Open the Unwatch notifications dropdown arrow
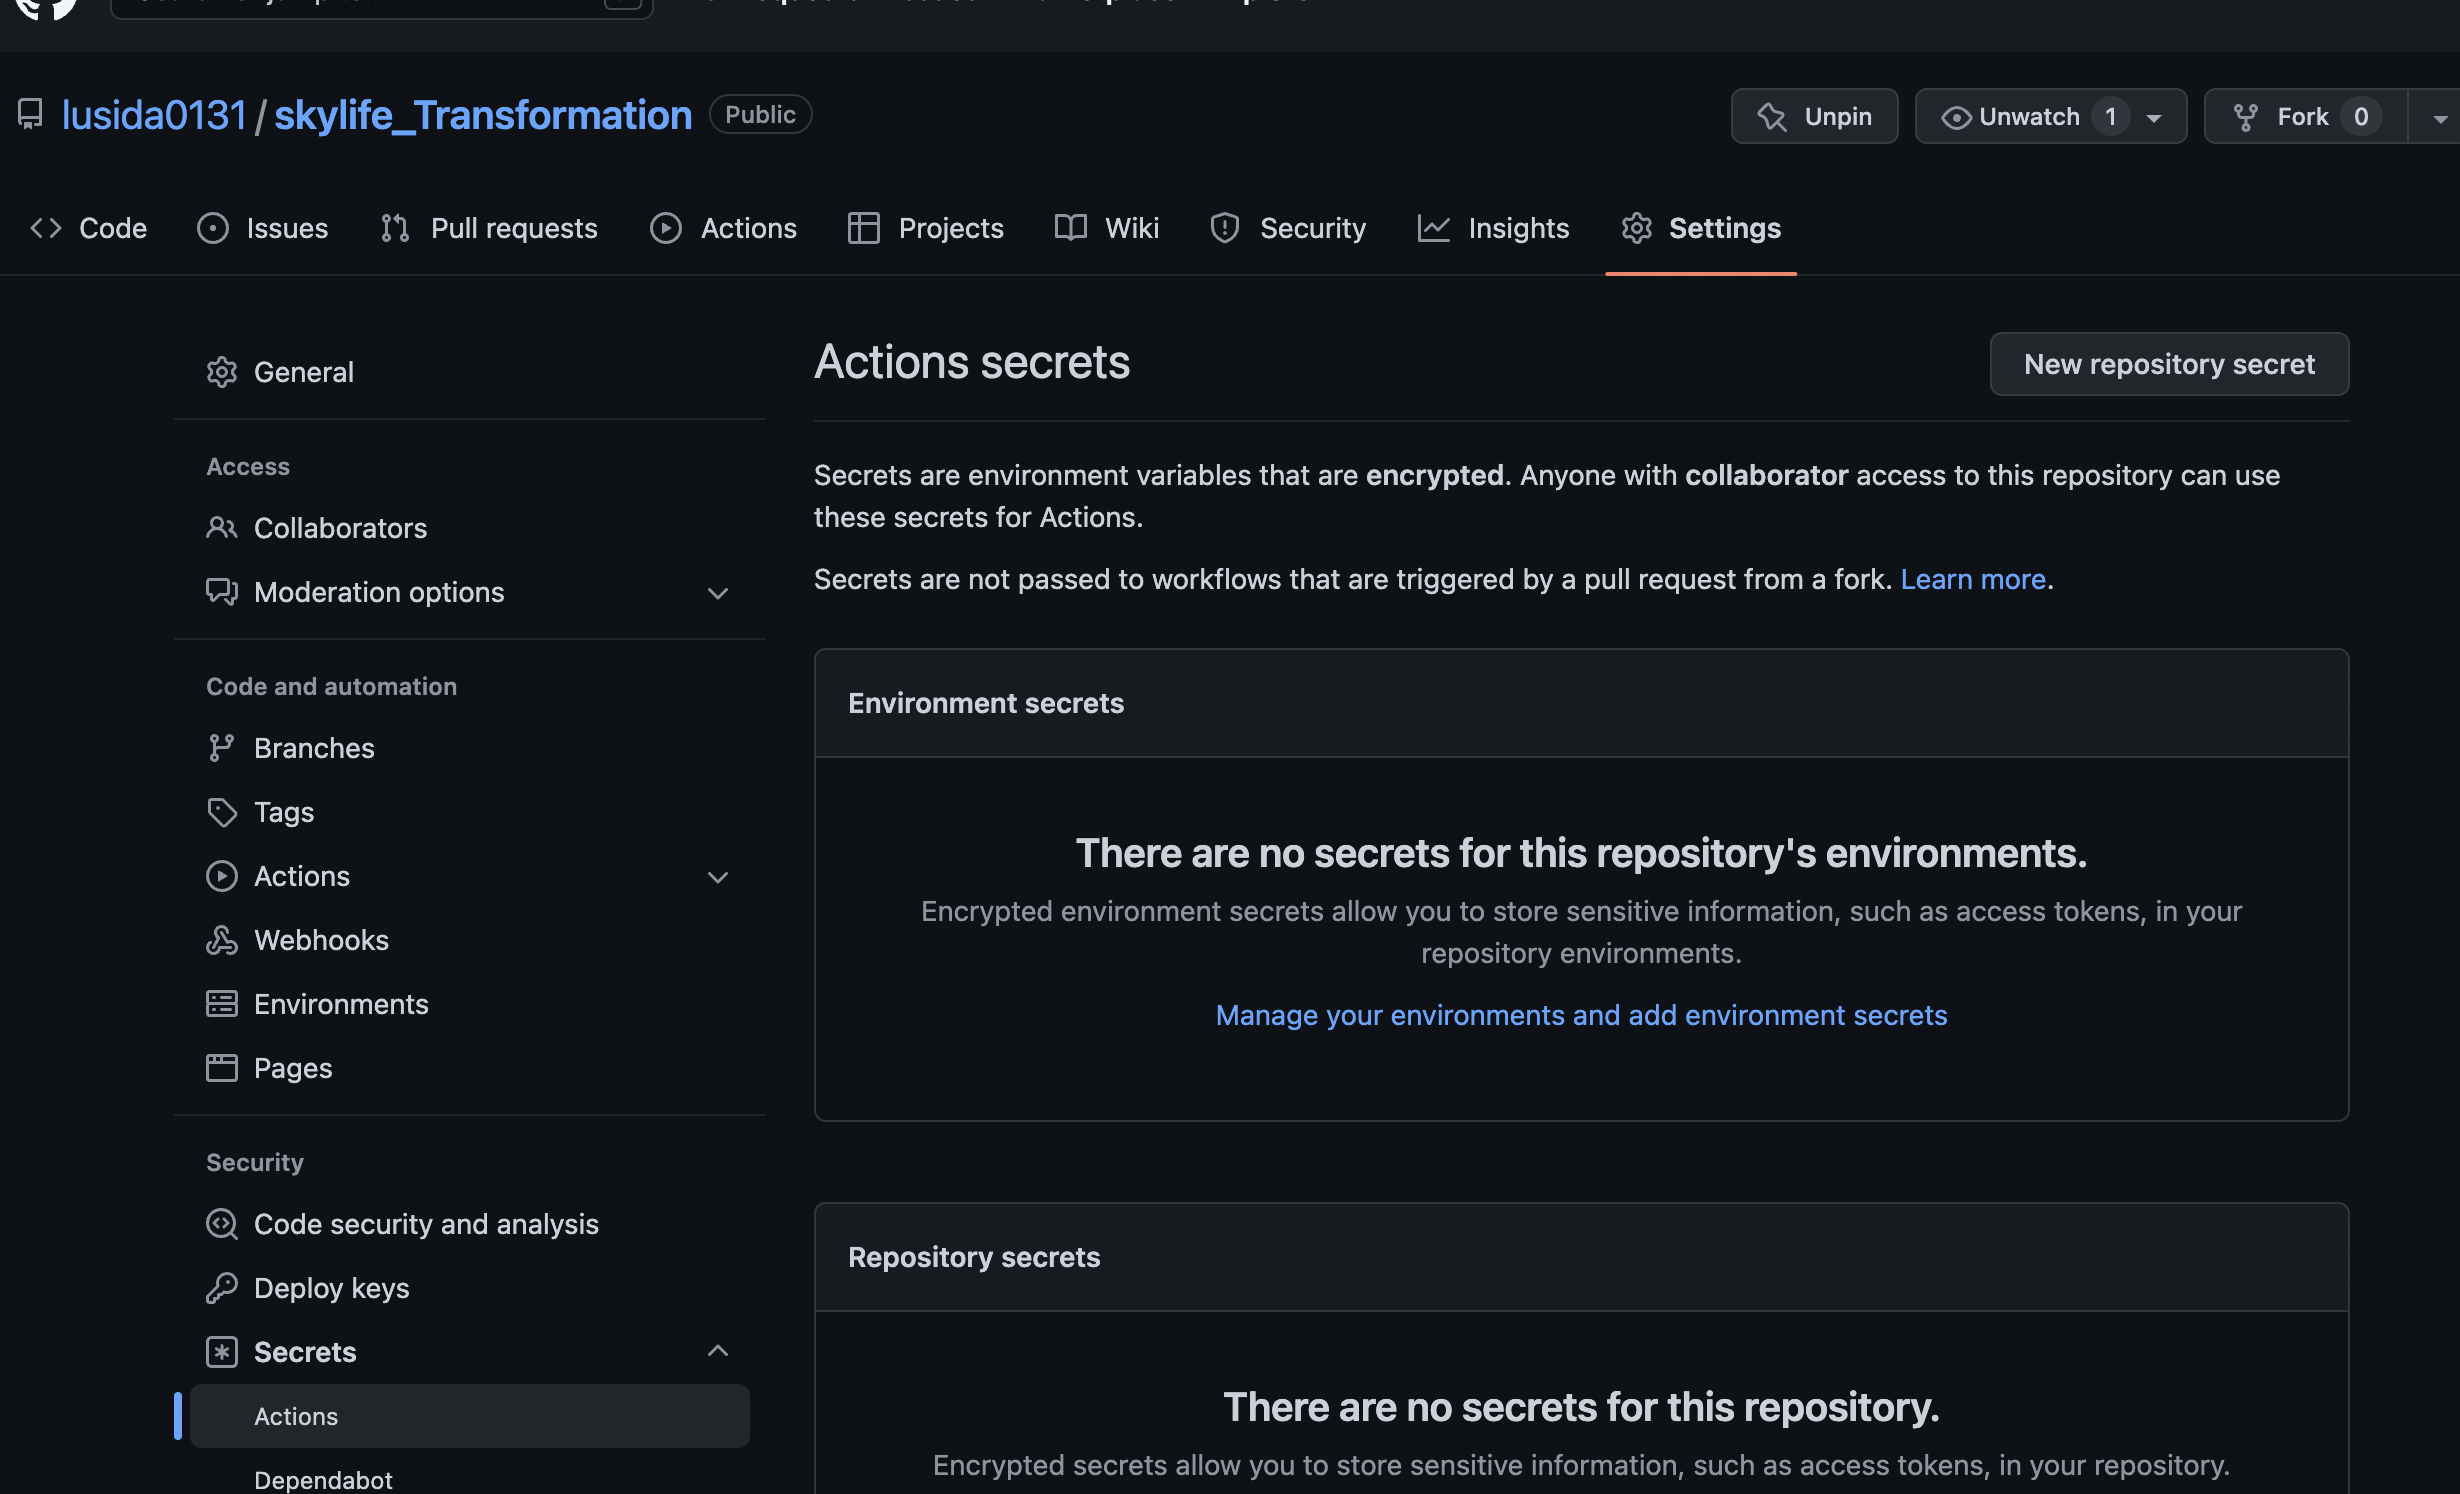This screenshot has height=1494, width=2460. pos(2154,118)
